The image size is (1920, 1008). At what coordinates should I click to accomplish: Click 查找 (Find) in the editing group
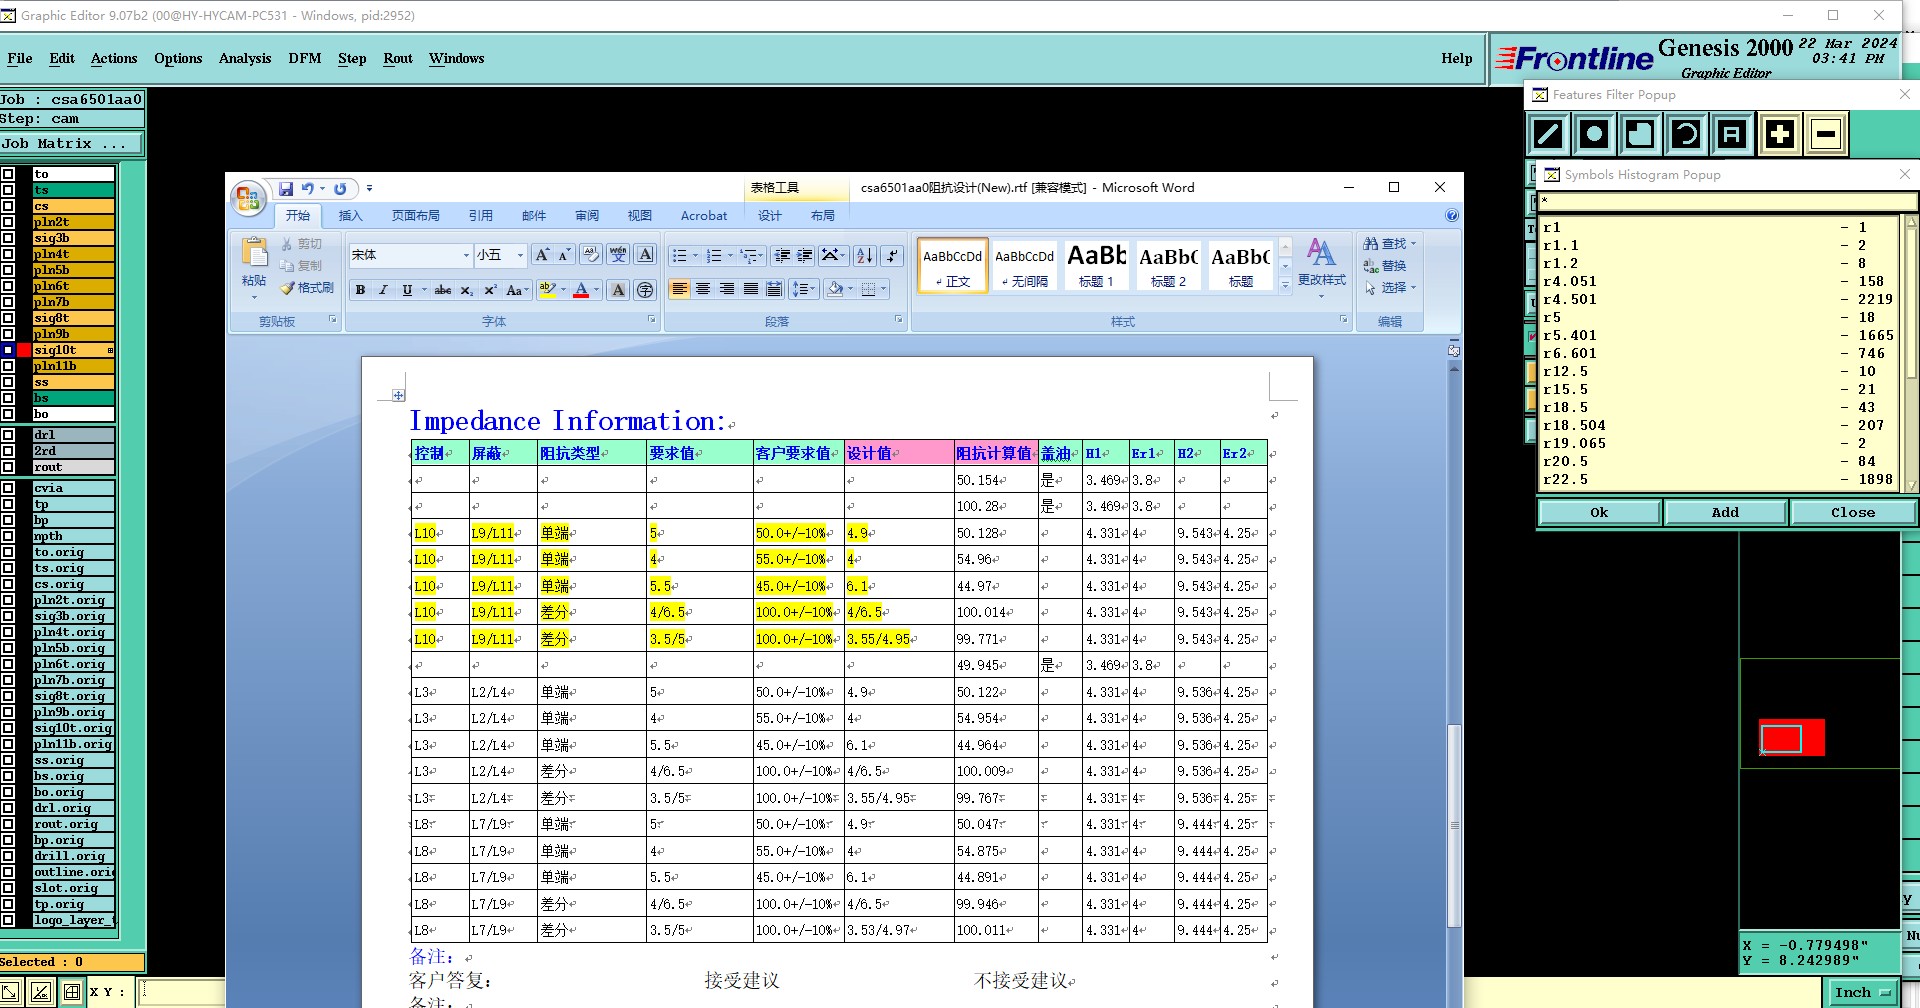click(1390, 244)
